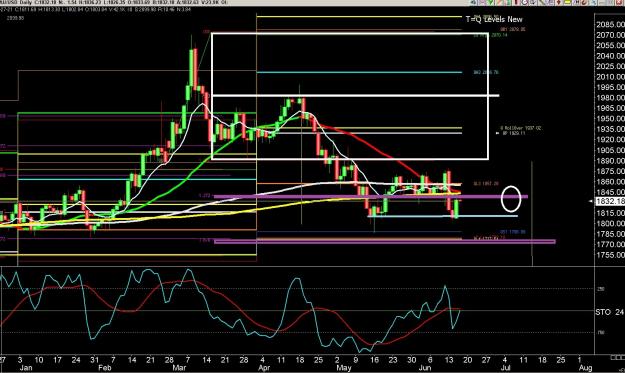Click the "T=Q Levels New" label

coord(494,19)
